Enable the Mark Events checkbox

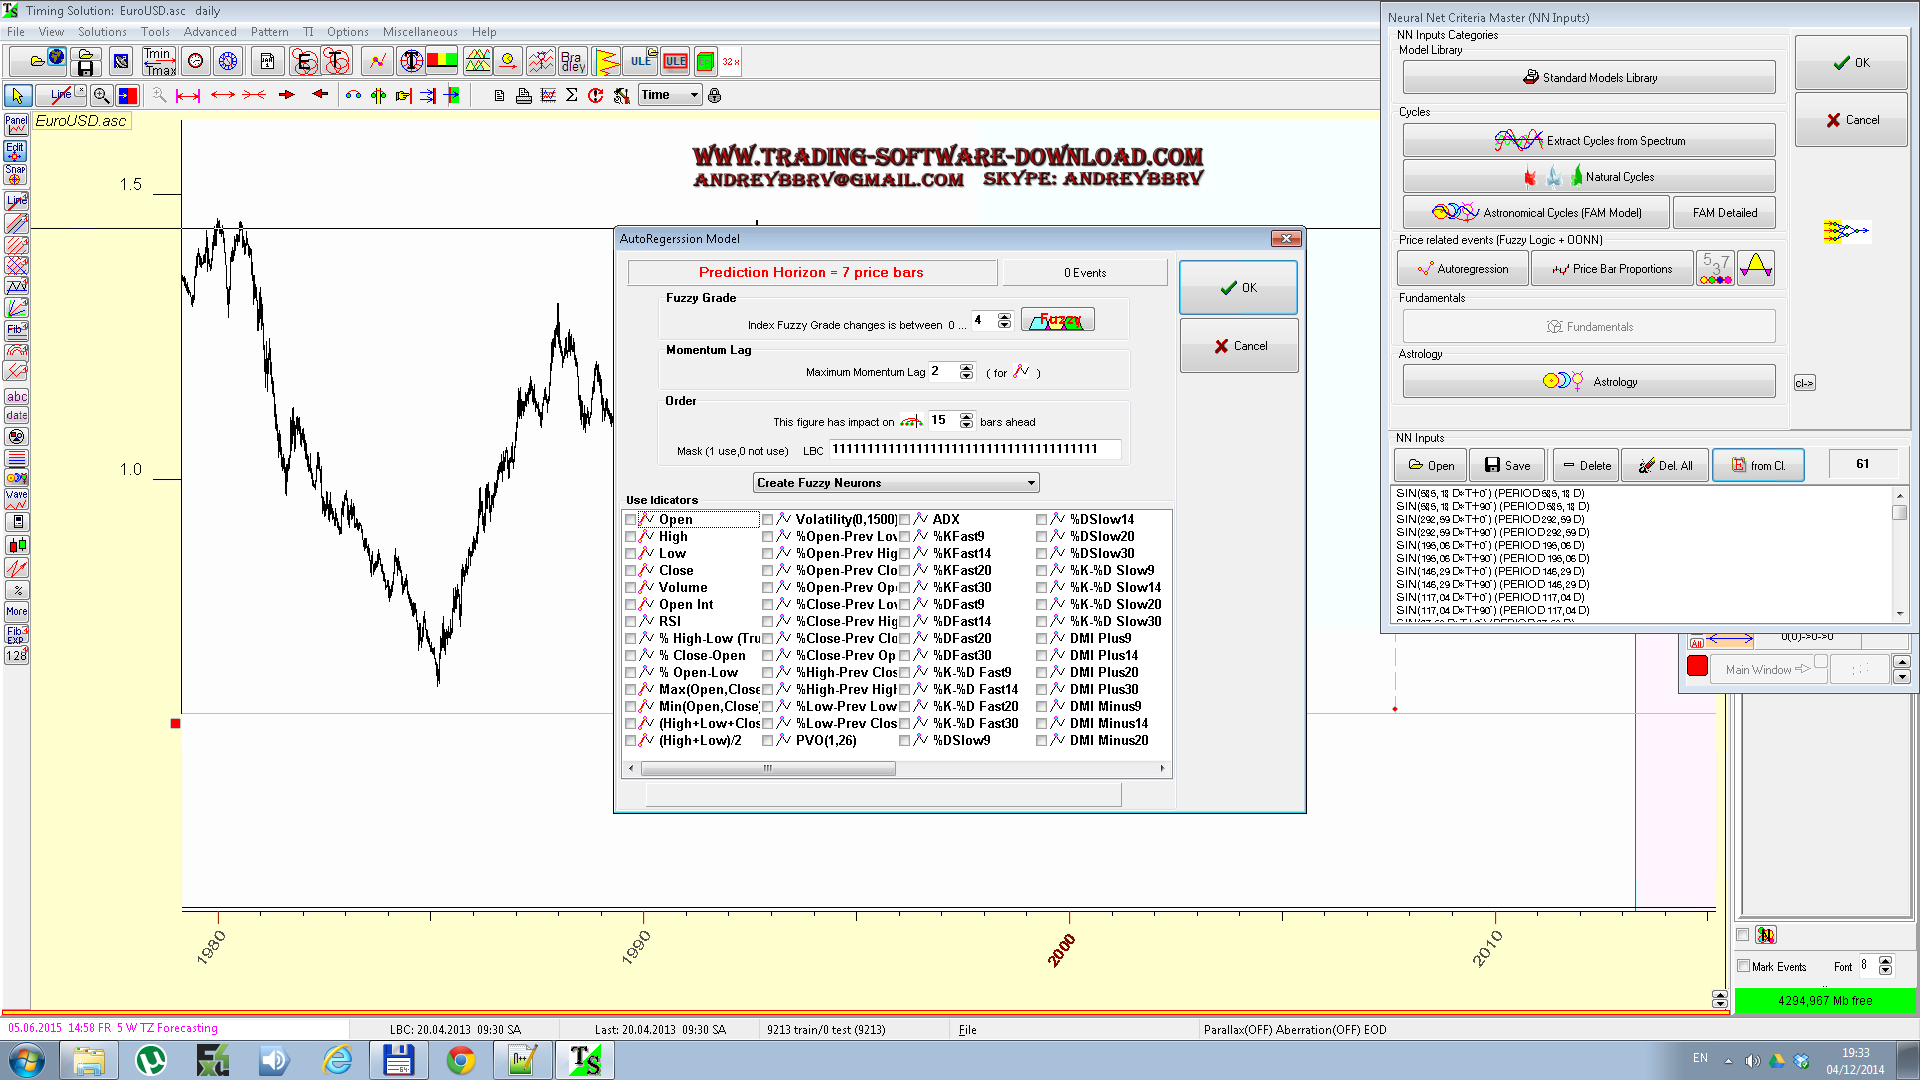(1744, 967)
